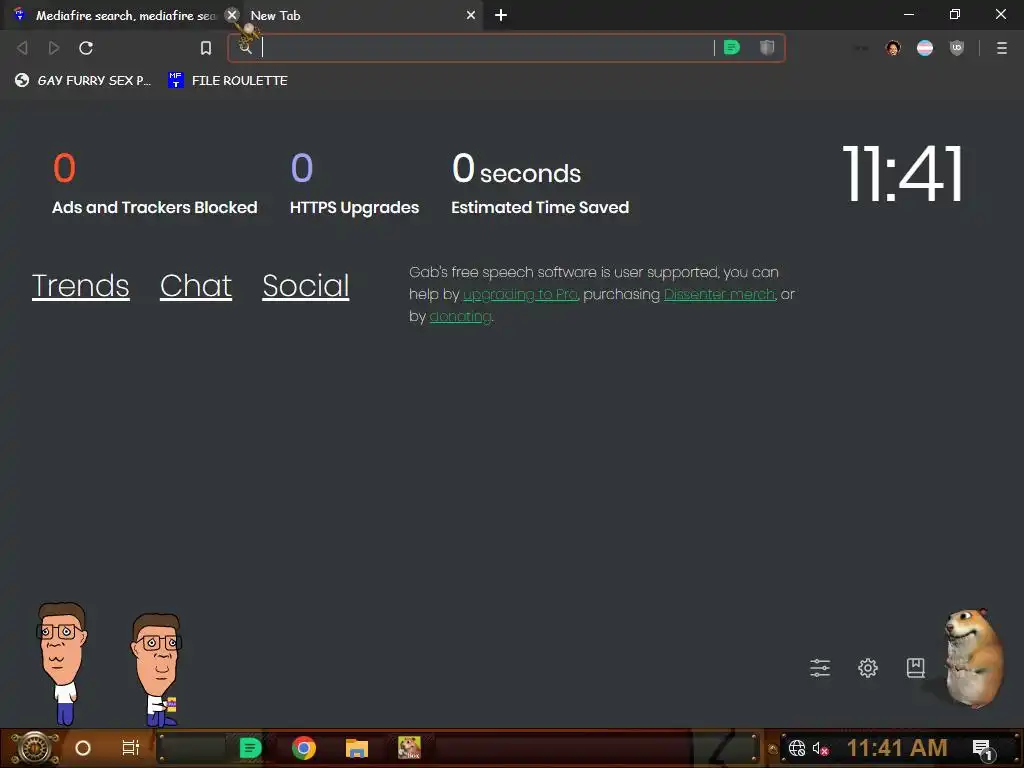Open Task View on the taskbar

pos(131,748)
